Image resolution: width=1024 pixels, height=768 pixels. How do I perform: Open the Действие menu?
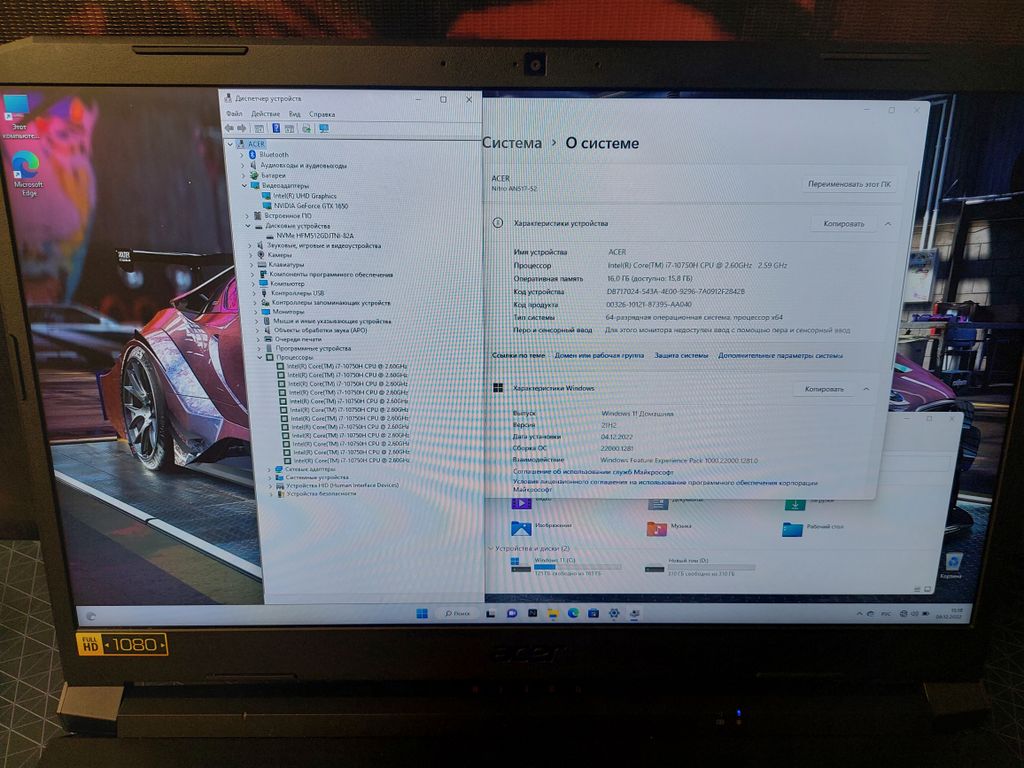(265, 114)
